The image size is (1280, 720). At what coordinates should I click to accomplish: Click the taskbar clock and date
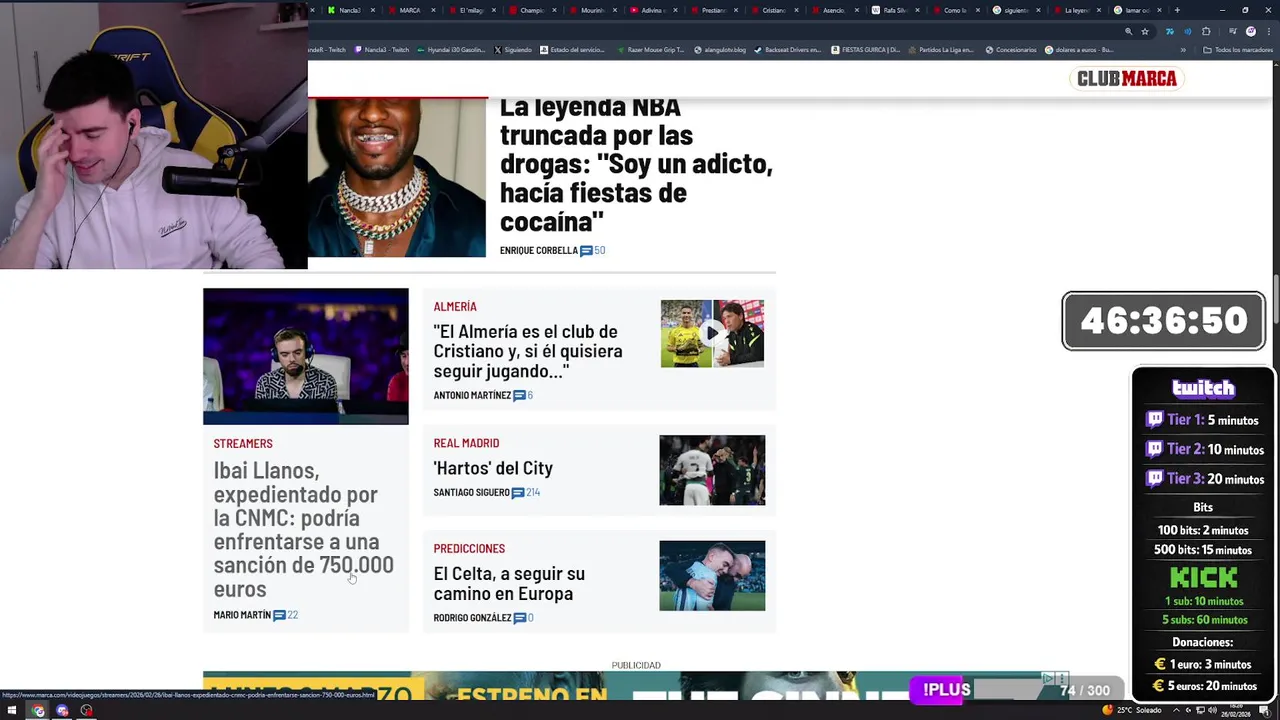1236,710
